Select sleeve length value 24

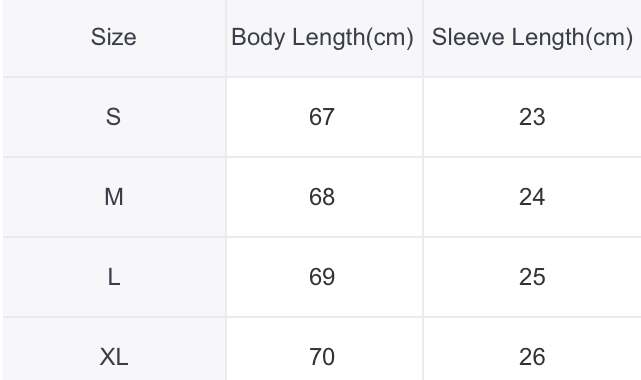(x=532, y=197)
